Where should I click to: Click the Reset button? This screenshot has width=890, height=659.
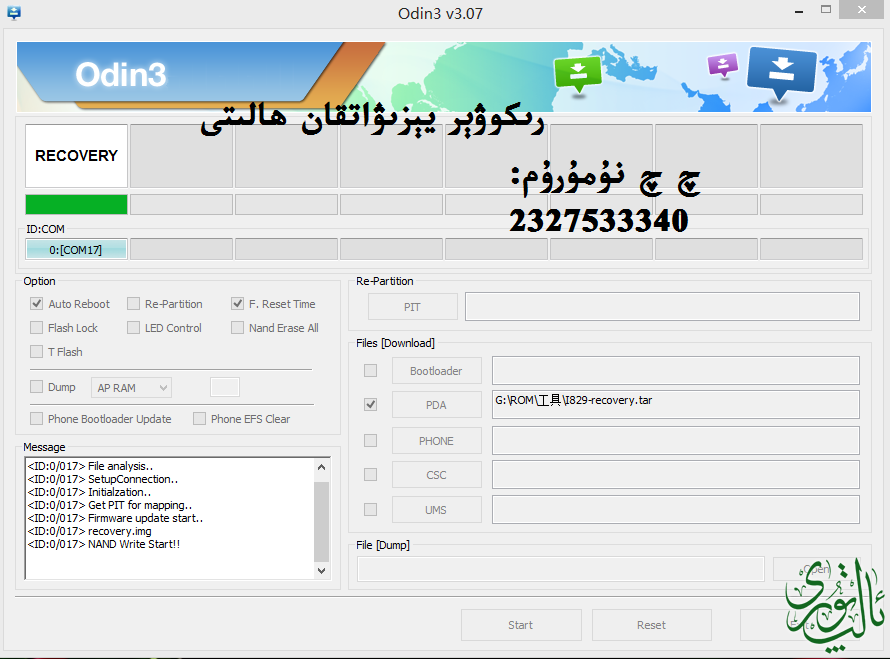coord(652,625)
